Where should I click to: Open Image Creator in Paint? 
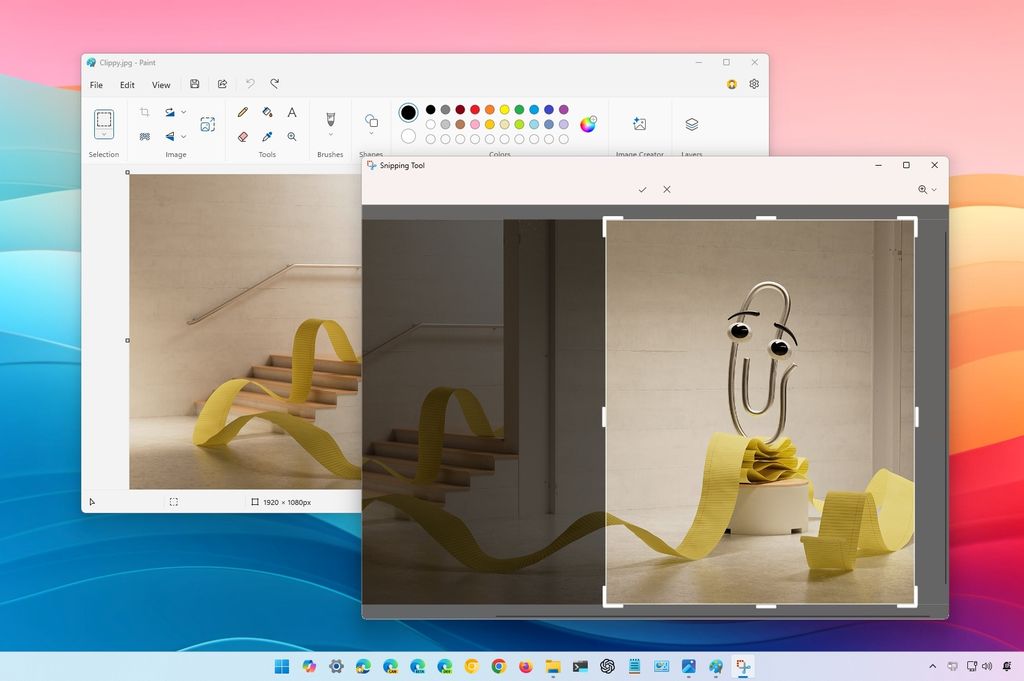[x=640, y=124]
